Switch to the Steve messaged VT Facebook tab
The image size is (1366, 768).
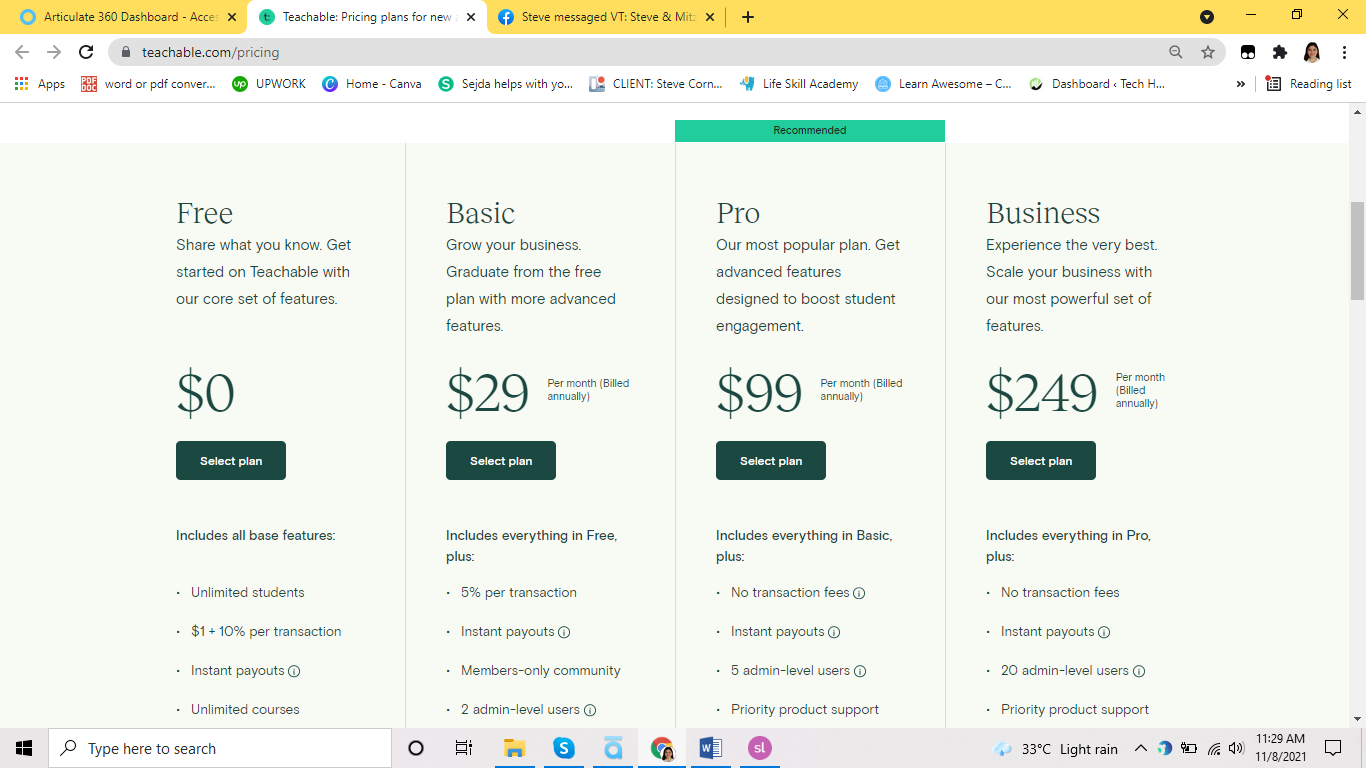[x=606, y=17]
